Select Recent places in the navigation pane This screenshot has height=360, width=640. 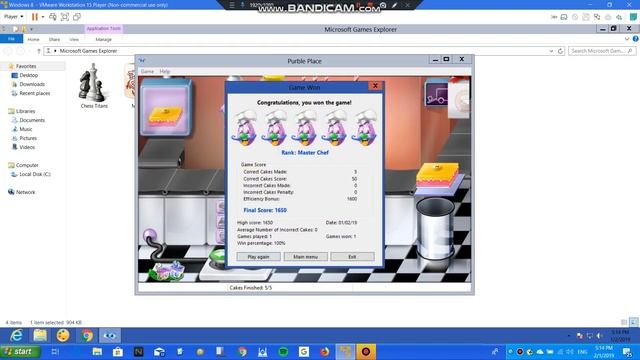tap(35, 93)
